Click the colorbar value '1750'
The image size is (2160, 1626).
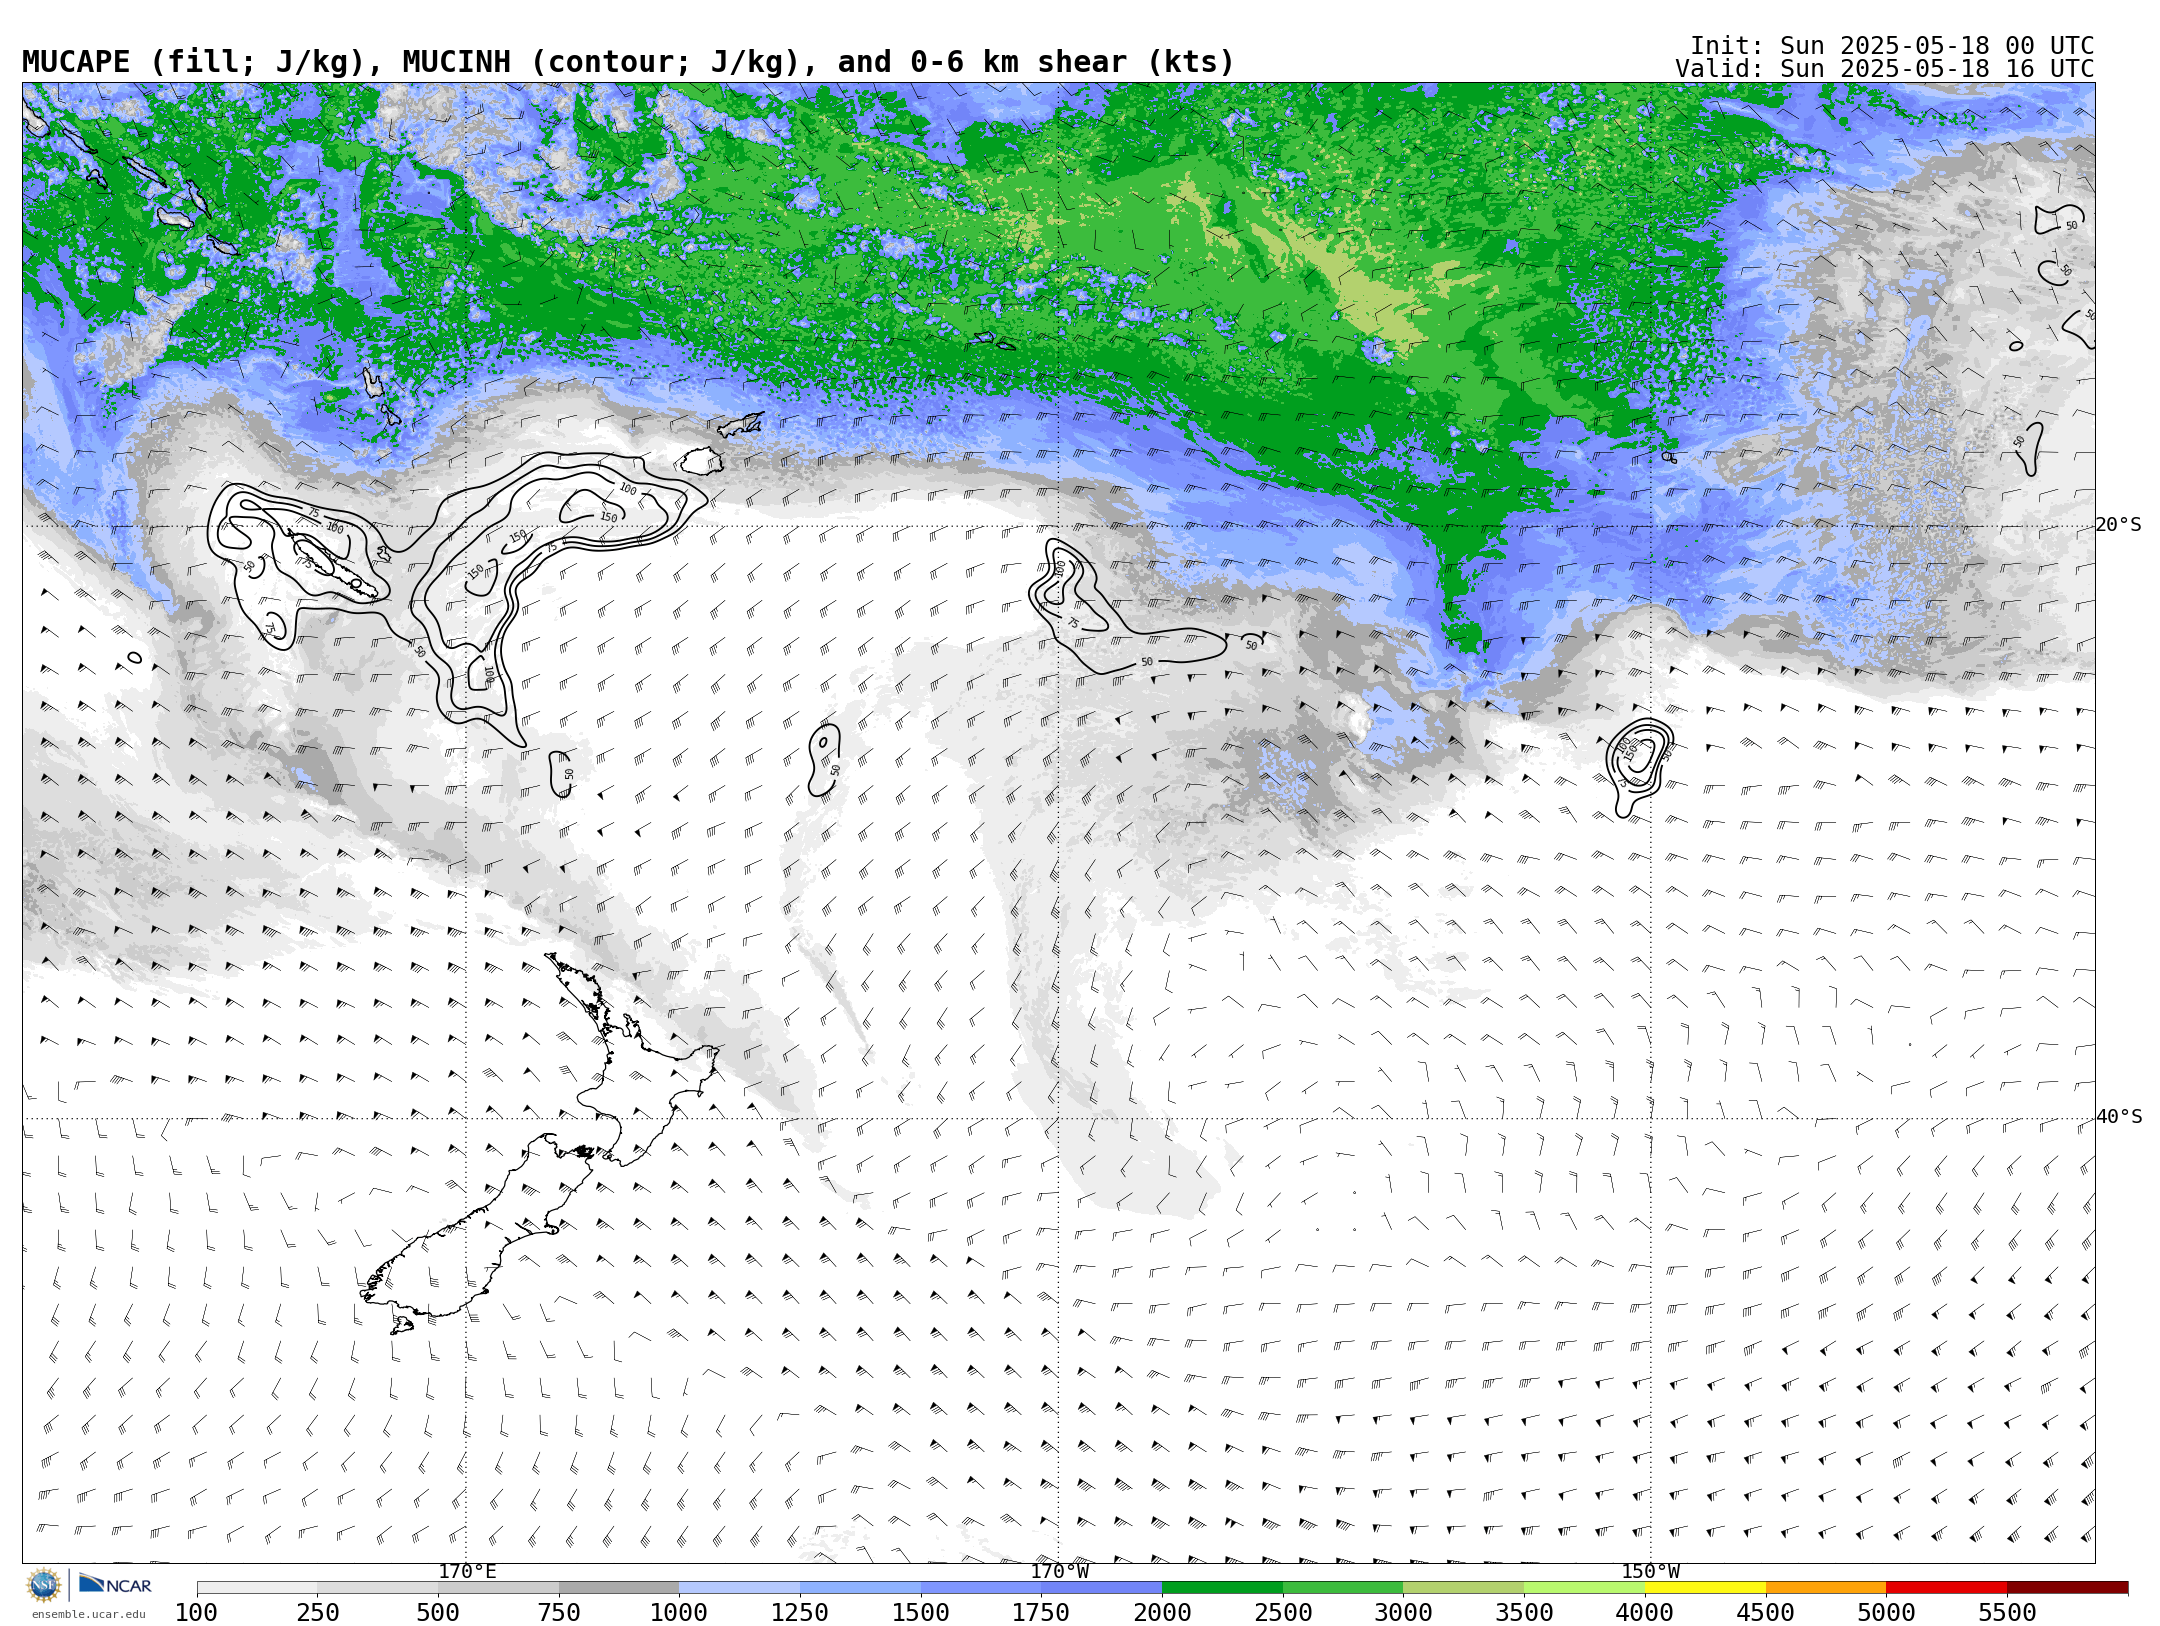(x=1041, y=1612)
